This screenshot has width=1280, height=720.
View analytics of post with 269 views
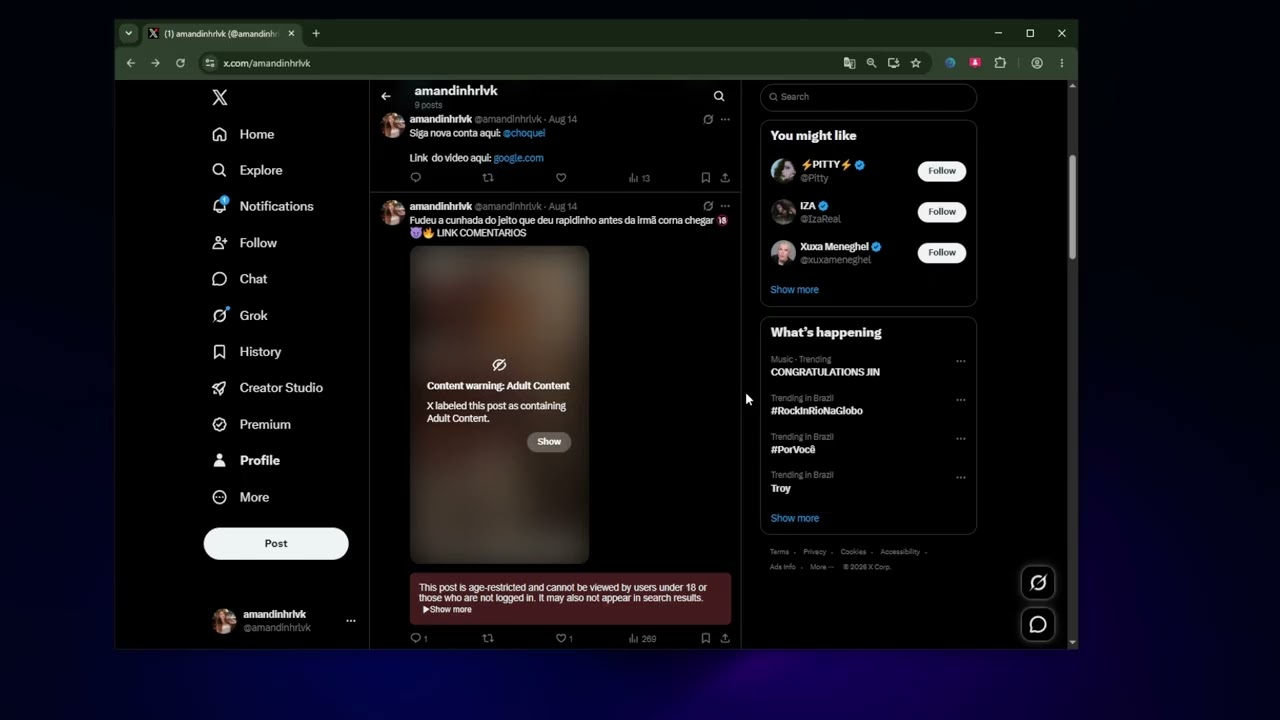coord(642,638)
